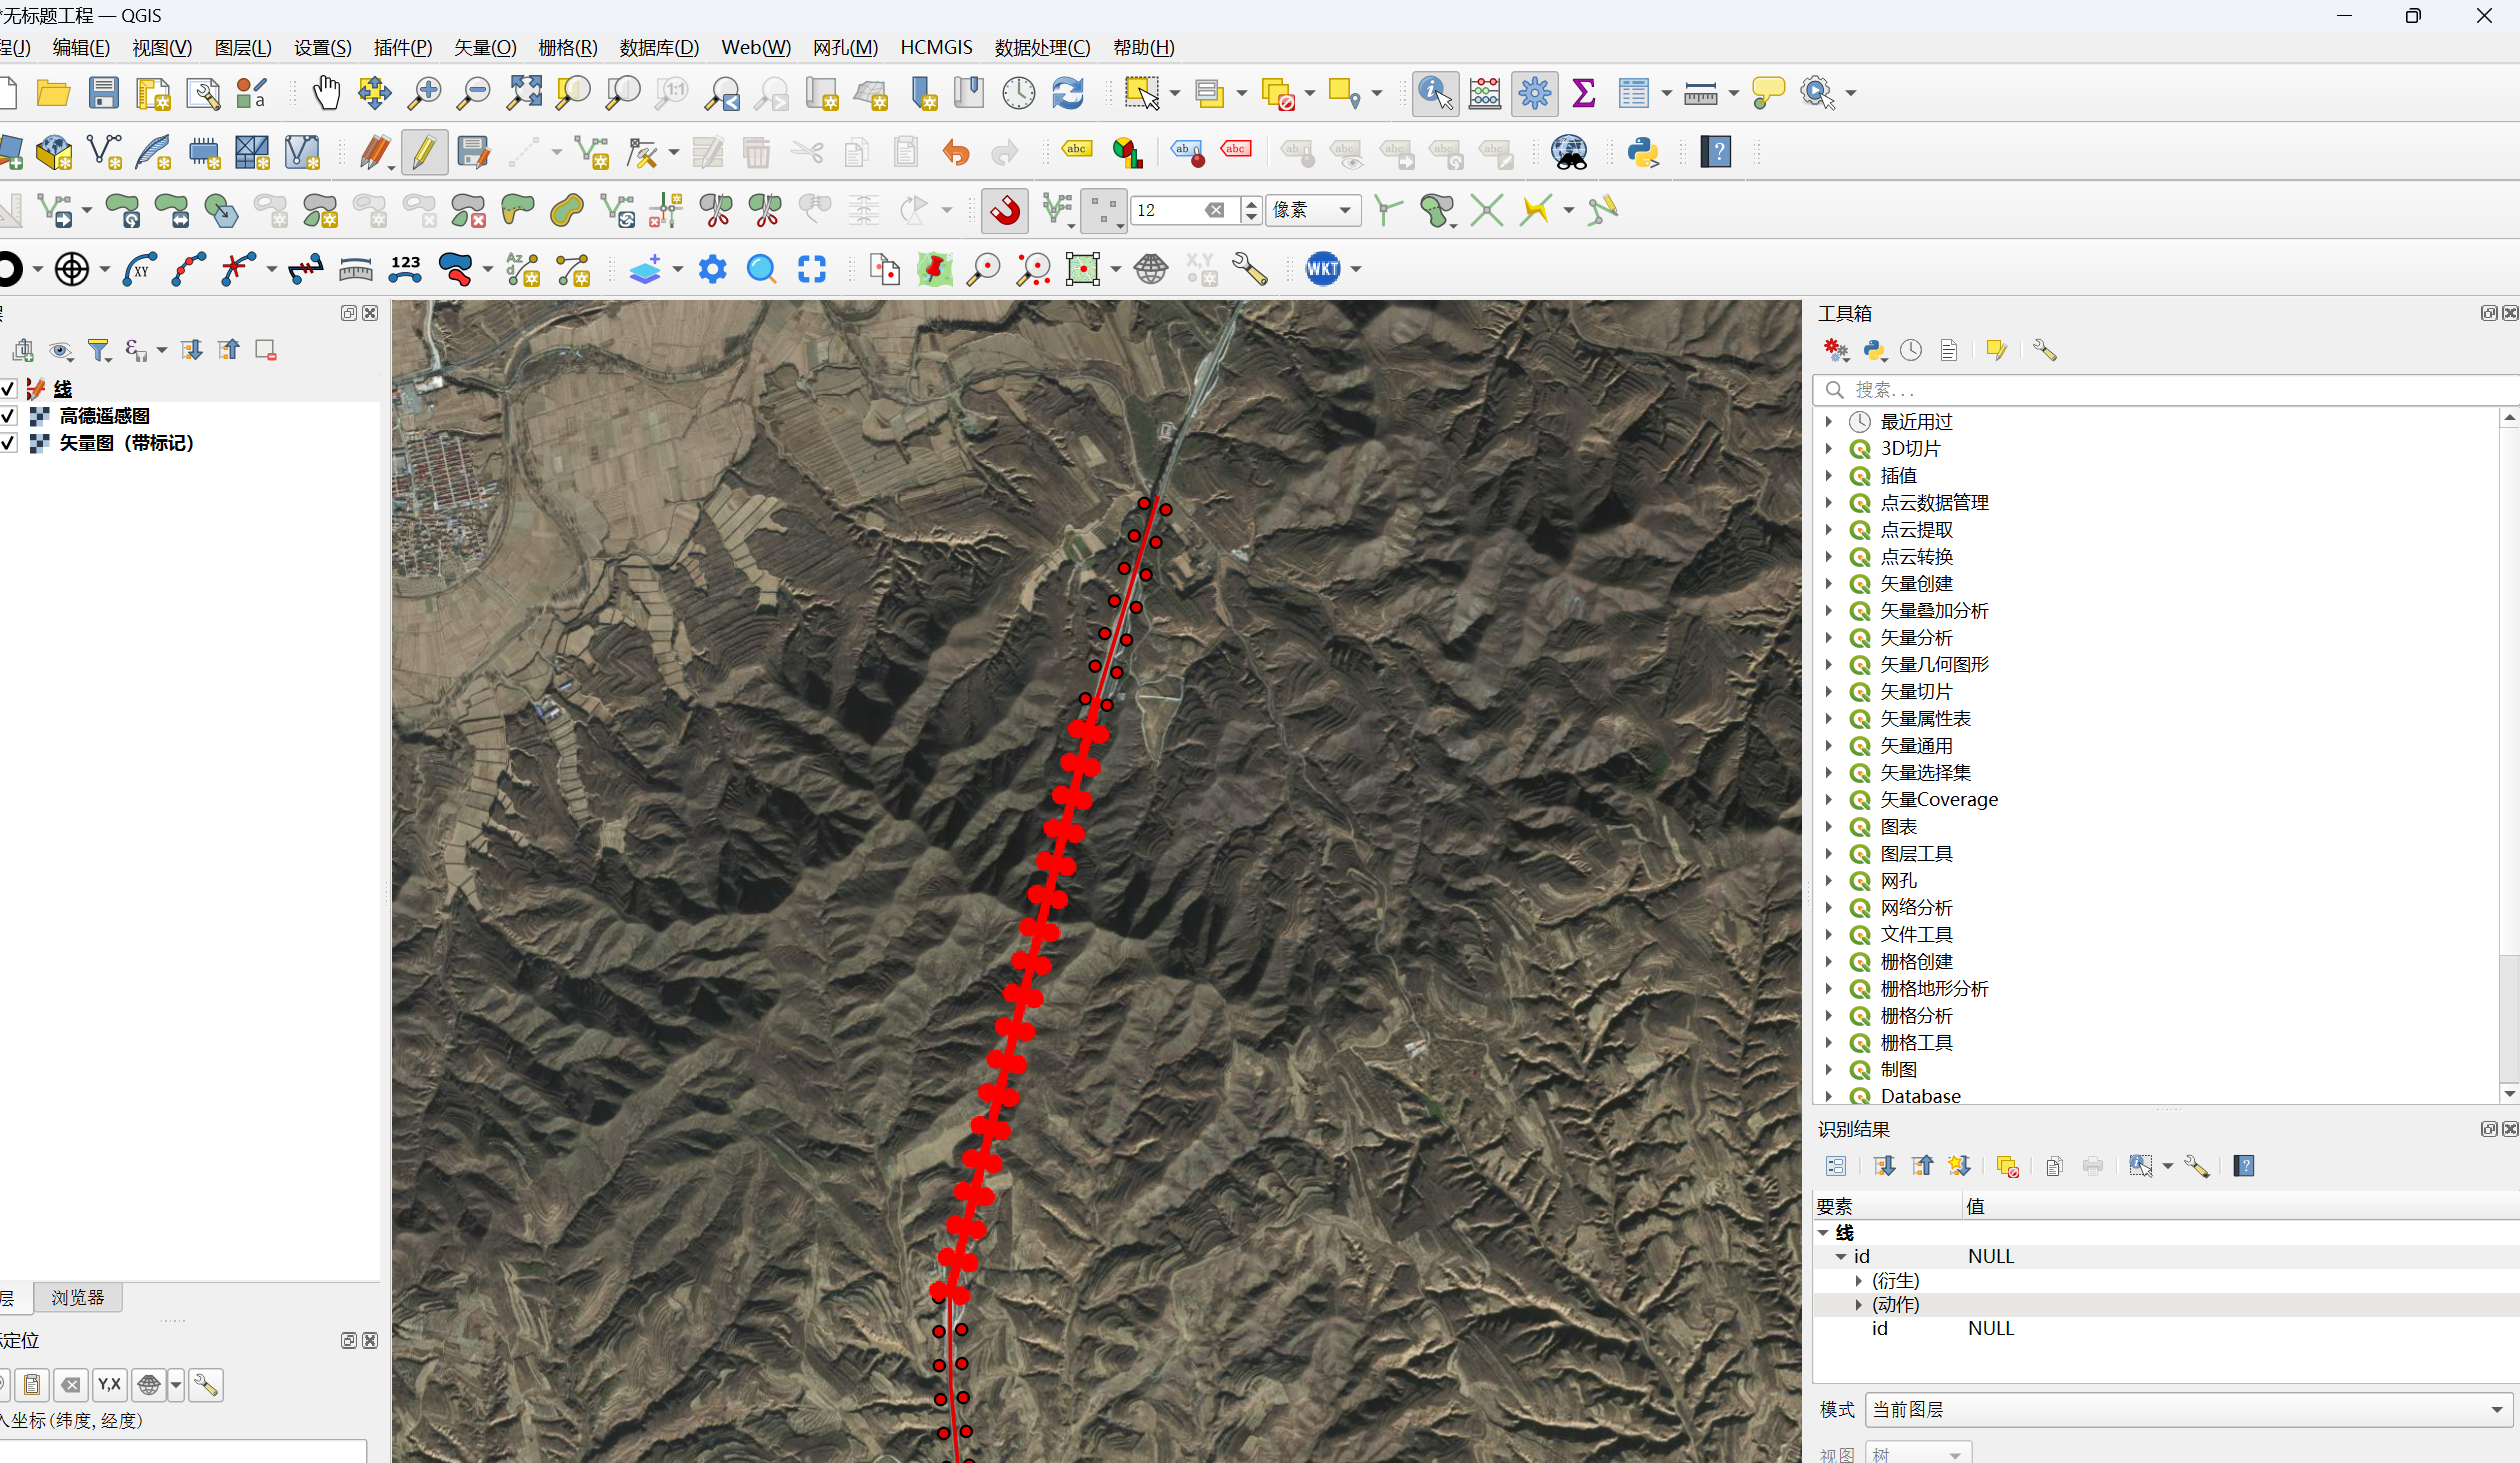
Task: Open the 像素 snapping unit dropdown
Action: [x=1313, y=210]
